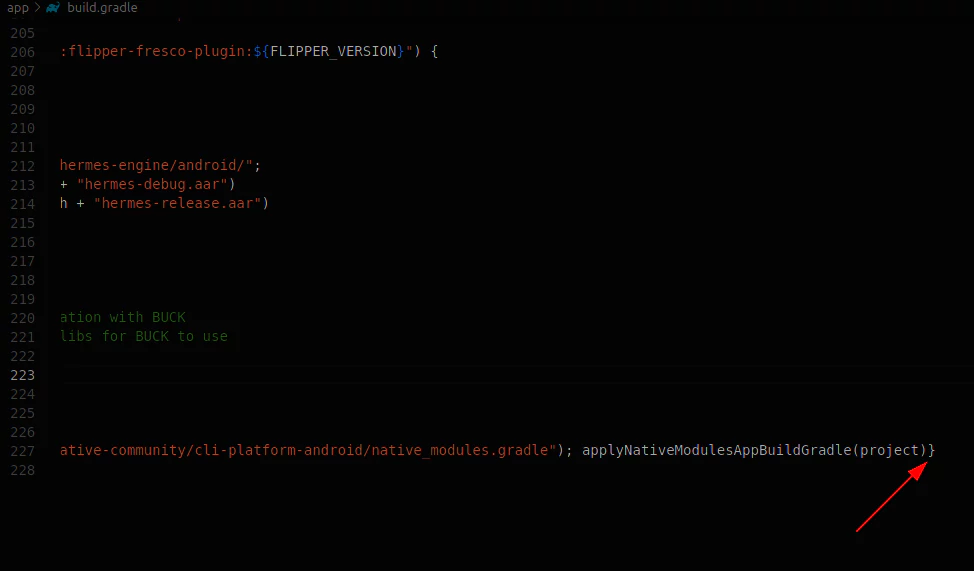Click line number 225 in gutter
The image size is (974, 571).
tap(23, 413)
